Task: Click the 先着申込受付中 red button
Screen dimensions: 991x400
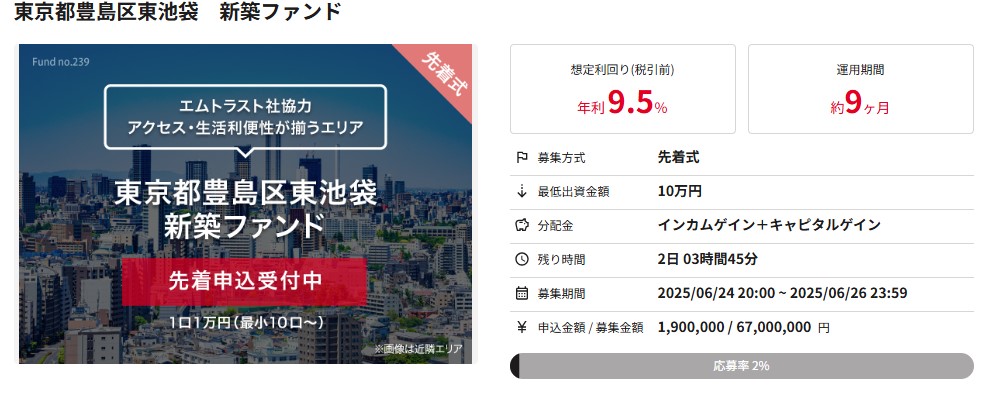Action: [x=243, y=282]
